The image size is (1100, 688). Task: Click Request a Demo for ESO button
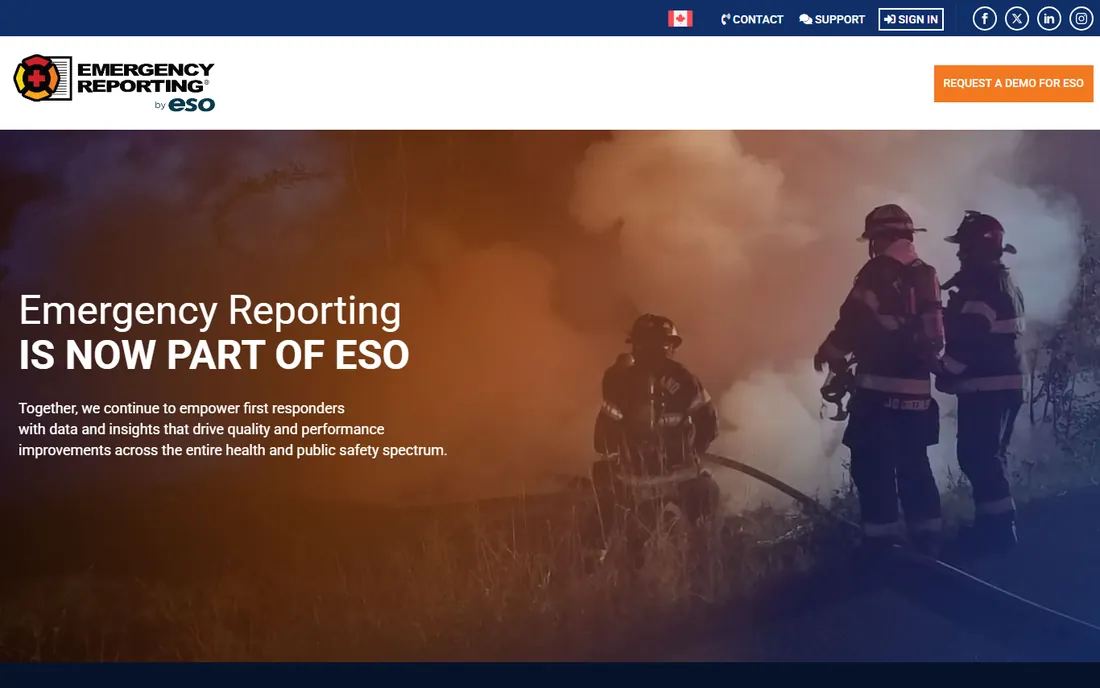pyautogui.click(x=1013, y=83)
